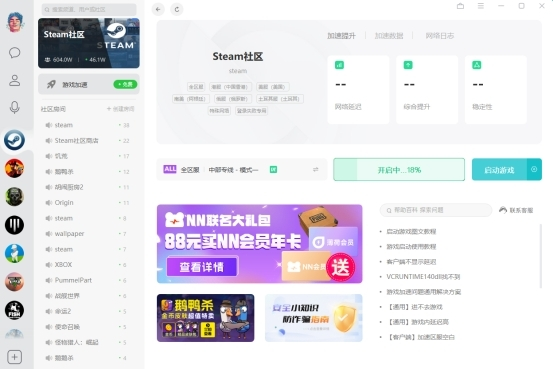Add a new community with plus button
This screenshot has height=369, width=553.
pyautogui.click(x=14, y=357)
